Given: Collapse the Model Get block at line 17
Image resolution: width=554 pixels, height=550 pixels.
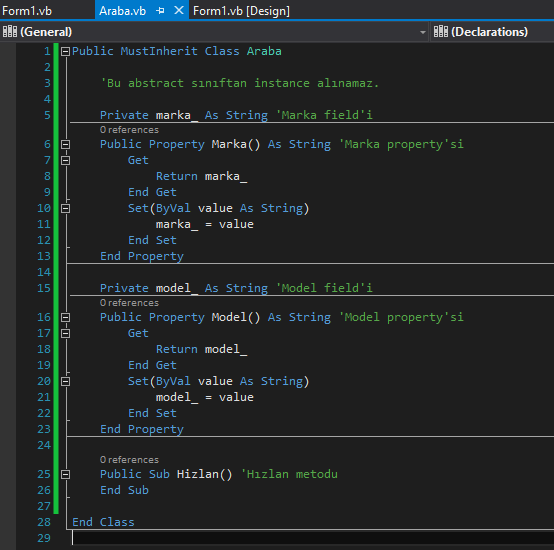Looking at the screenshot, I should (x=65, y=334).
